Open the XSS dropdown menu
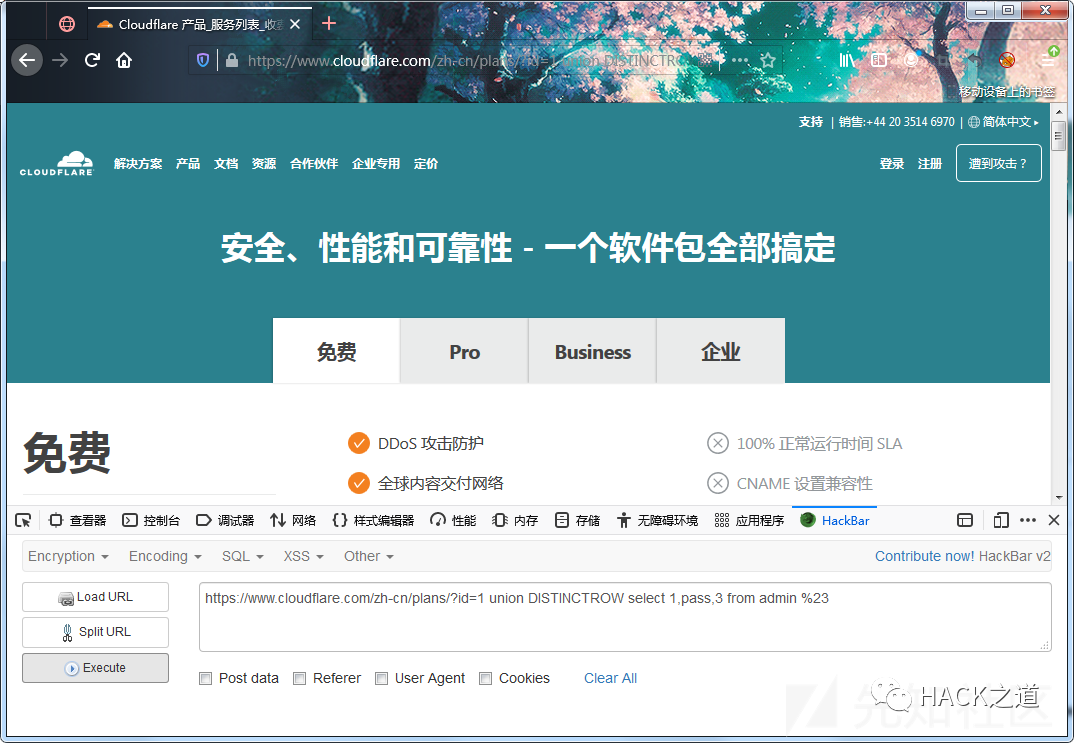Viewport: 1074px width, 743px height. point(303,556)
